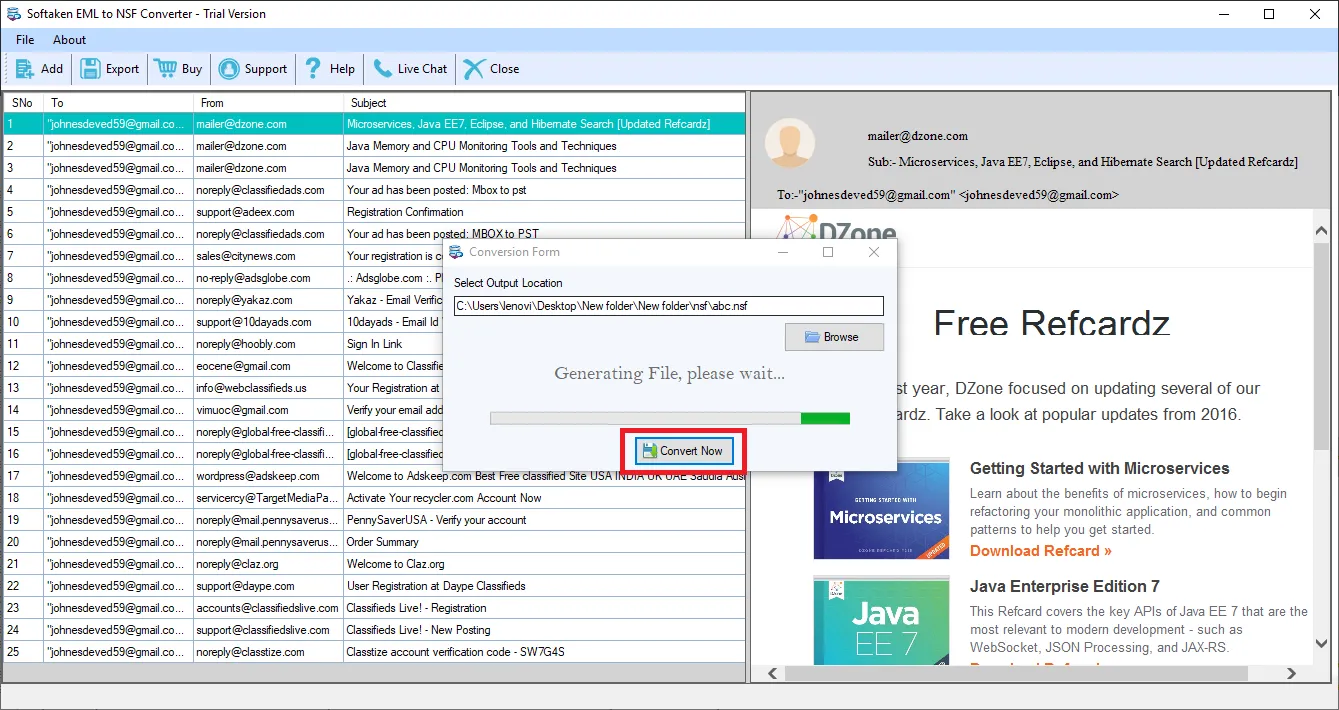Select email from support@10dayads.com
This screenshot has height=710, width=1339.
click(x=224, y=322)
